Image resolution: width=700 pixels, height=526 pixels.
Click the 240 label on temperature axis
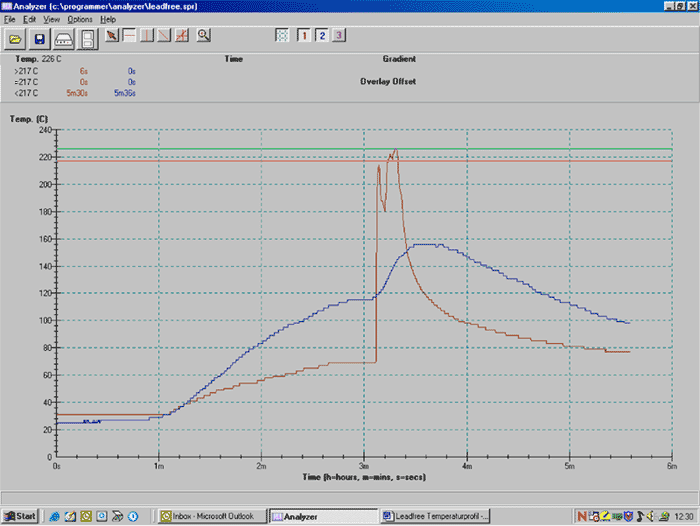click(x=46, y=130)
